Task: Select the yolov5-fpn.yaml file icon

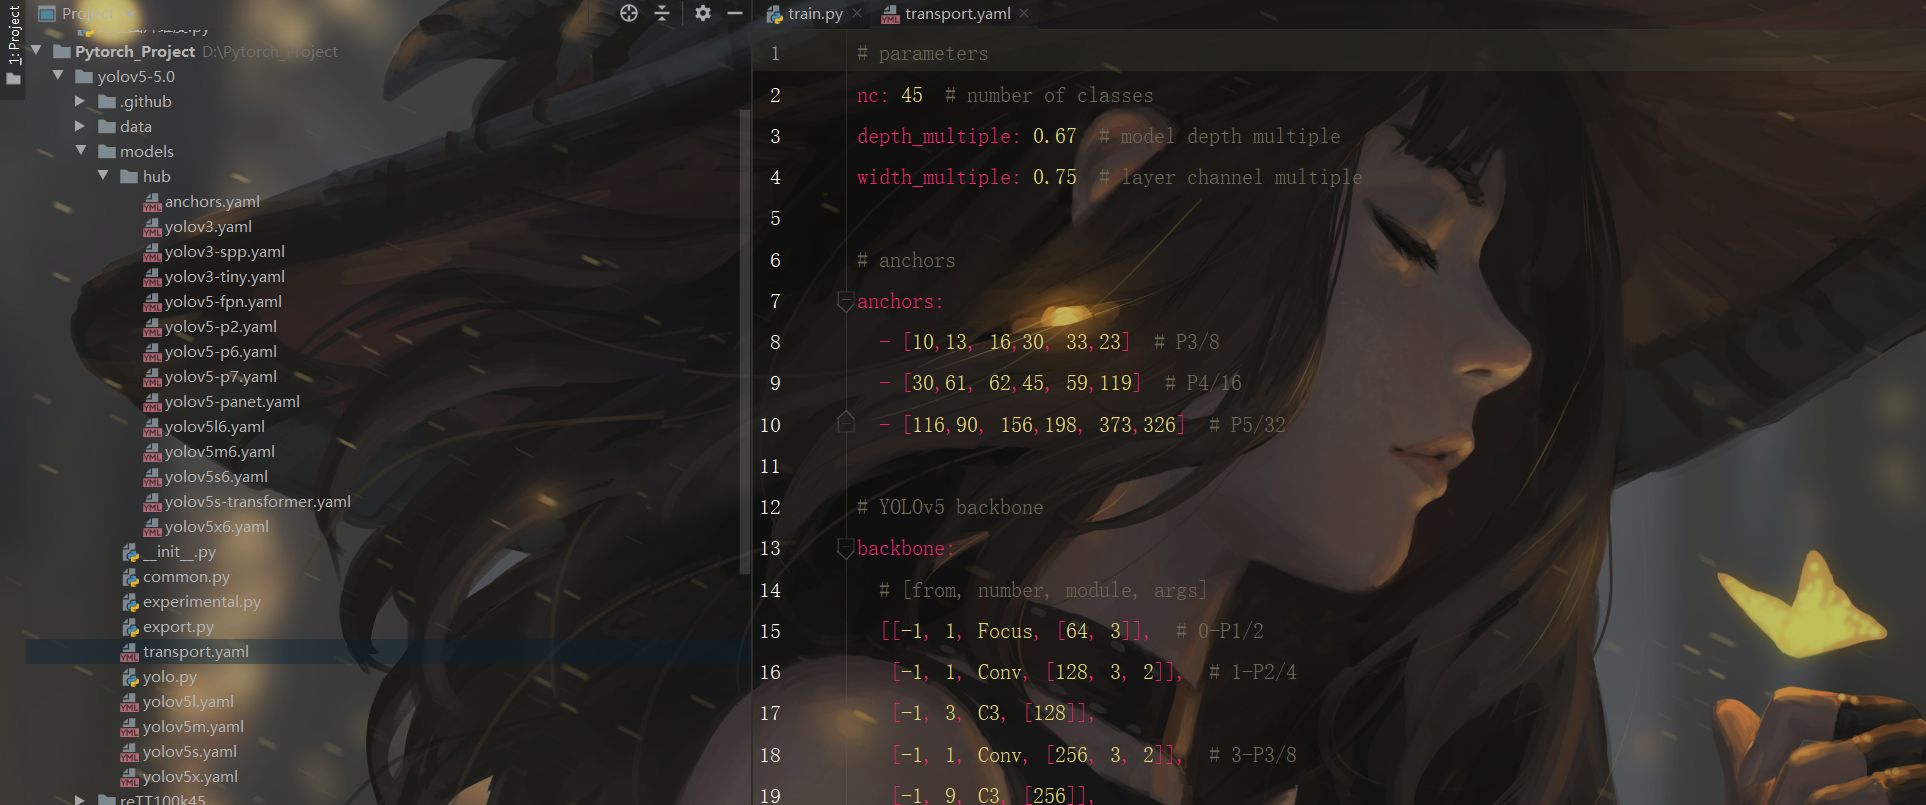Action: pyautogui.click(x=152, y=303)
